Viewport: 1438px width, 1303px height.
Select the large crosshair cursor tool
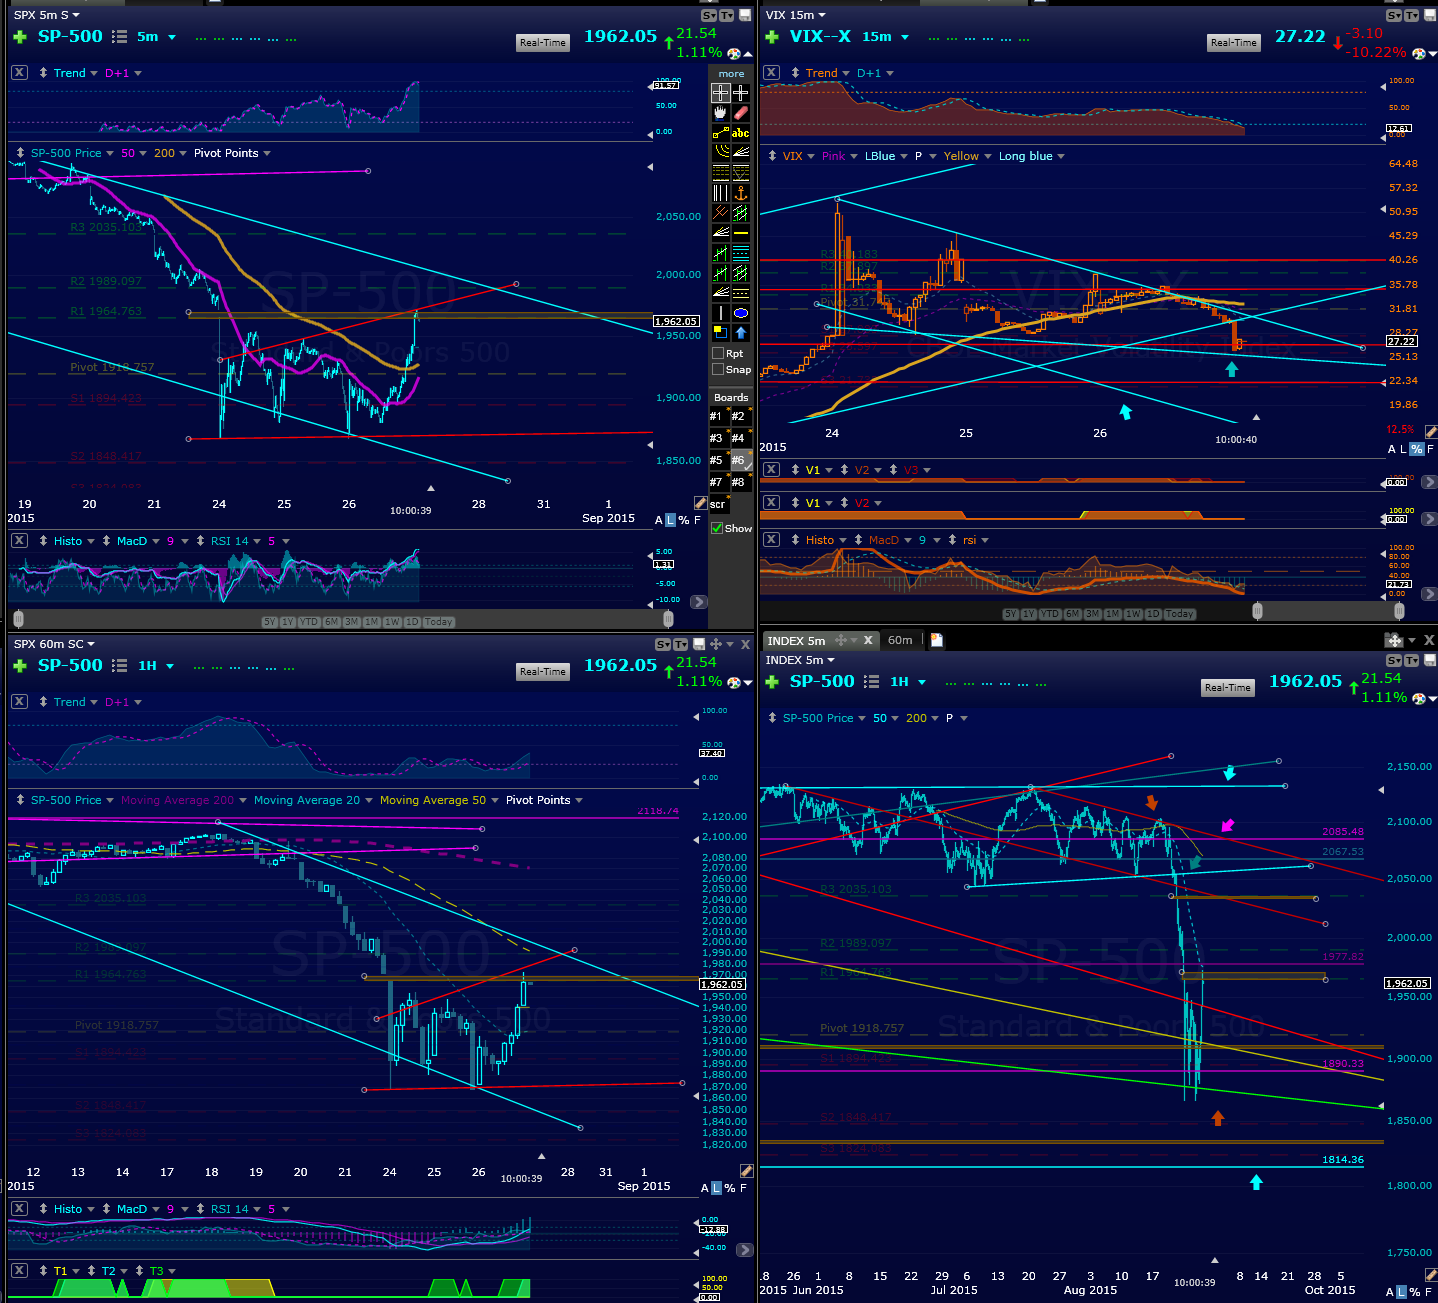point(721,92)
